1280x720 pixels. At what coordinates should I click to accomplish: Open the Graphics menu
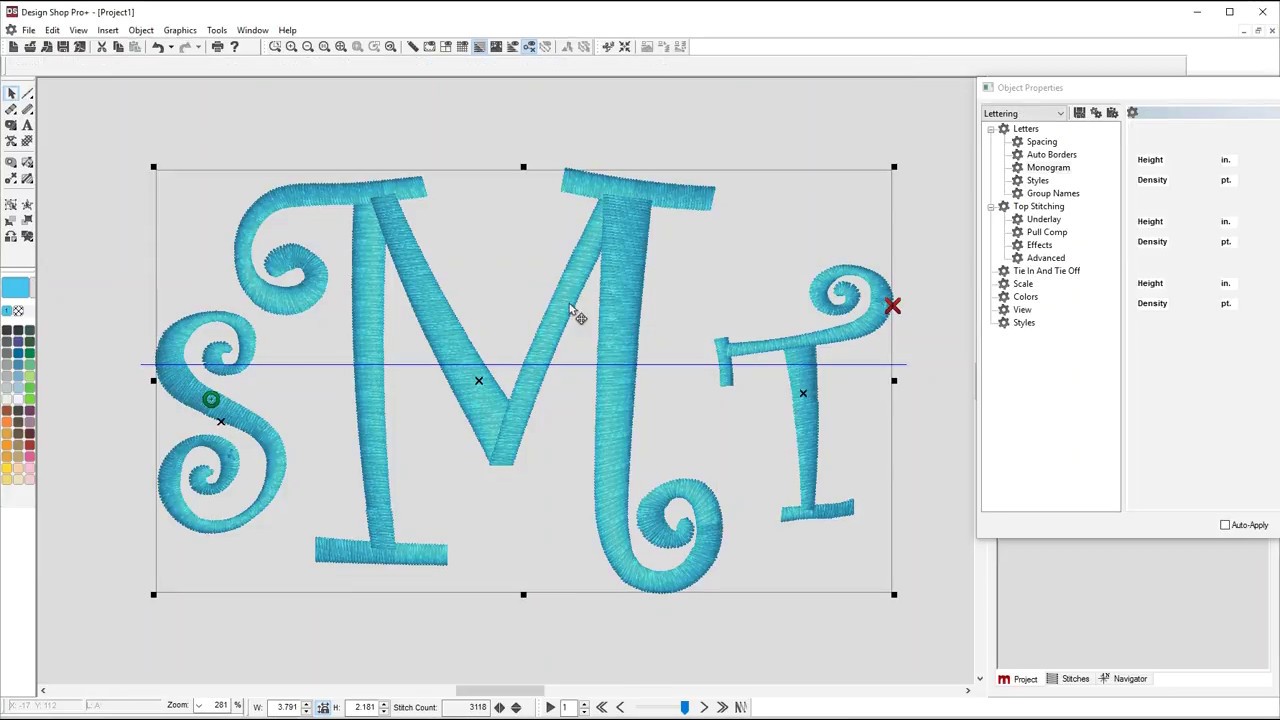click(180, 30)
